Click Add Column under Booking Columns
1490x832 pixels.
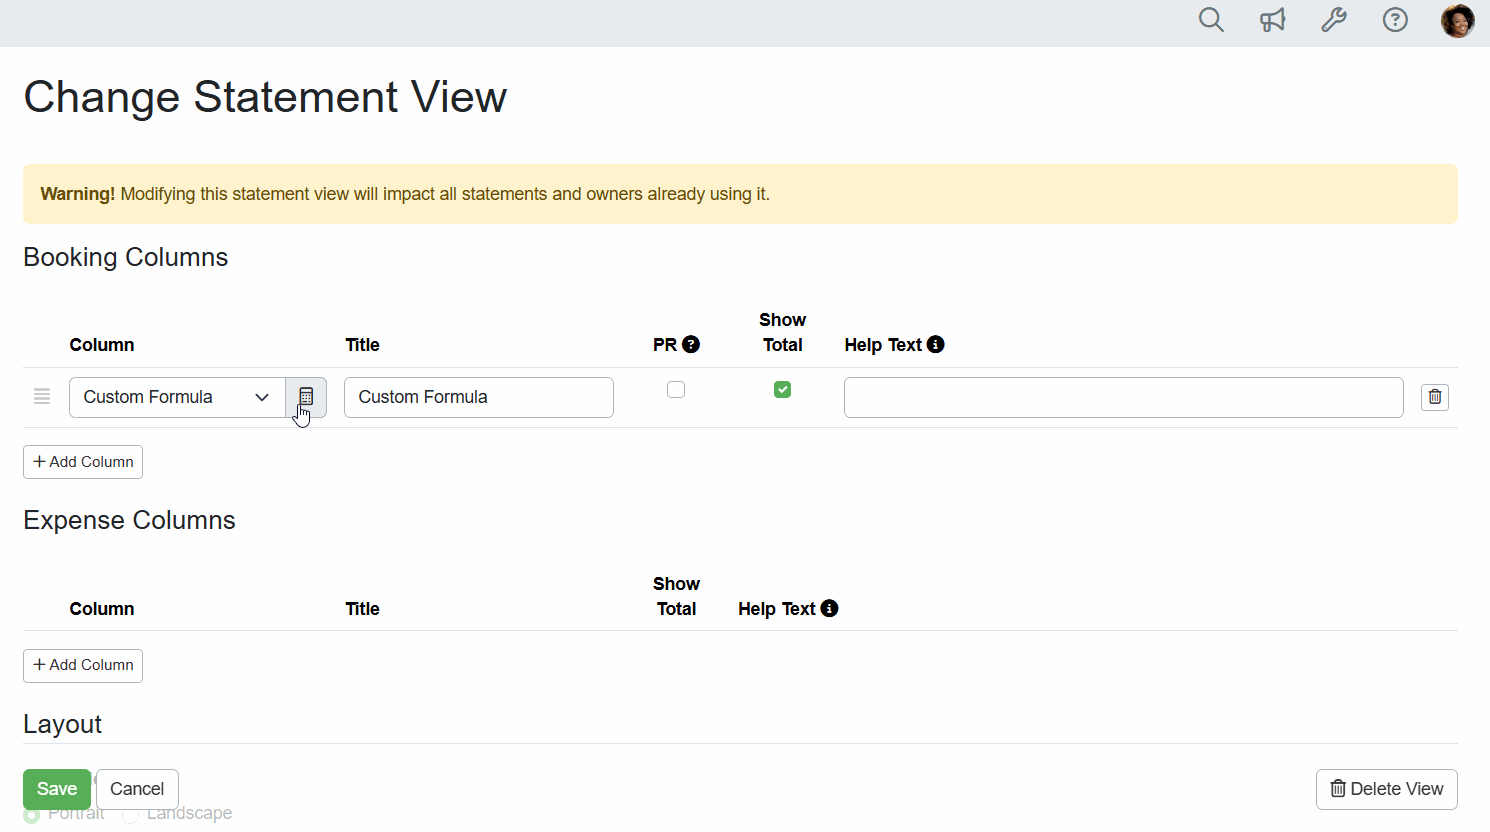click(83, 462)
